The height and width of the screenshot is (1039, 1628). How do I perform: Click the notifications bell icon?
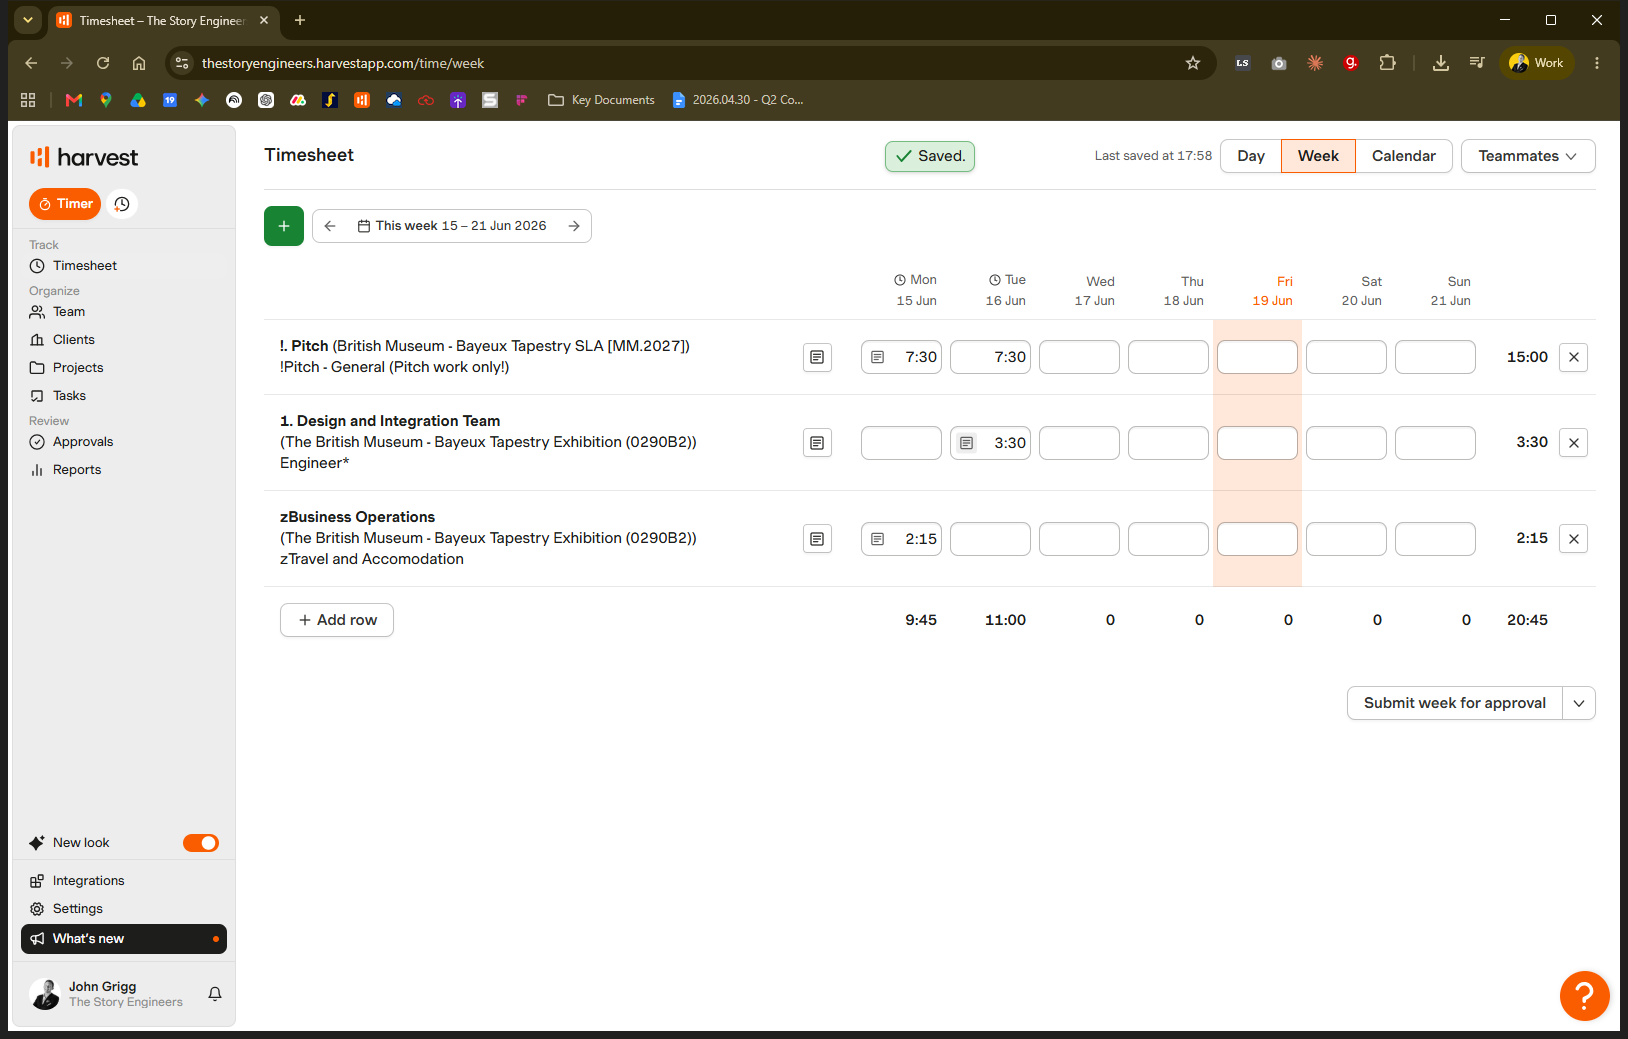coord(215,994)
